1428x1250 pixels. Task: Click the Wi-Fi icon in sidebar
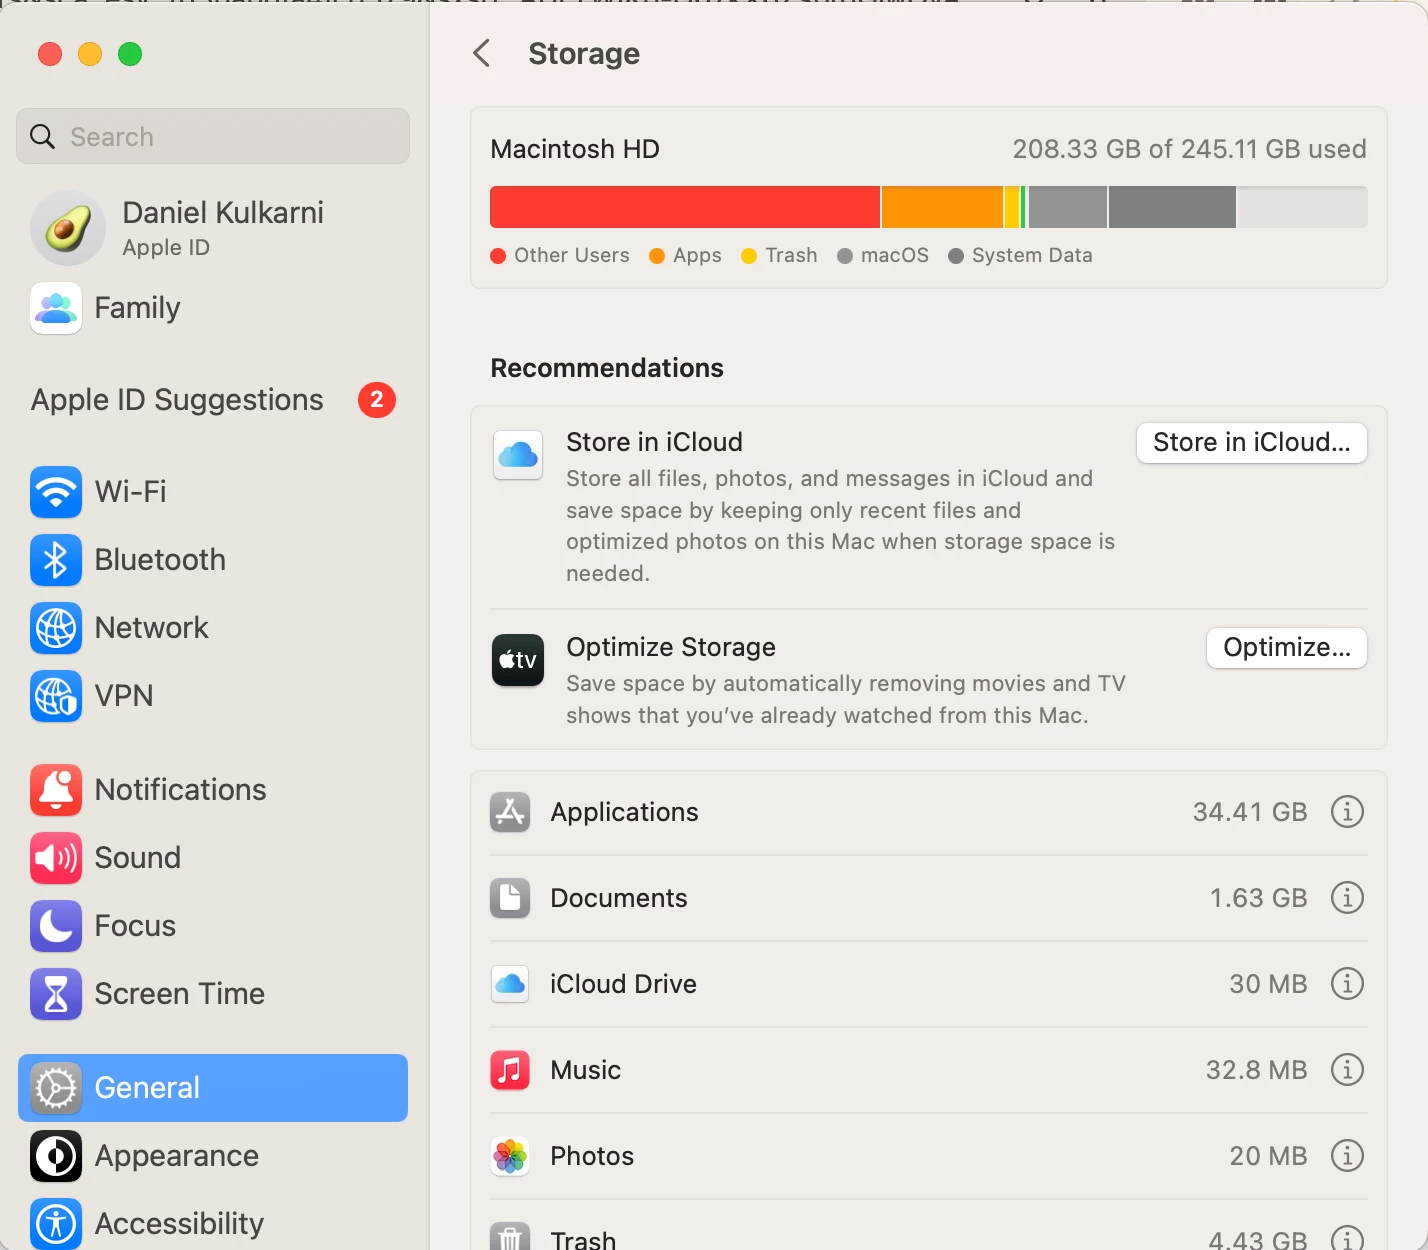(56, 492)
